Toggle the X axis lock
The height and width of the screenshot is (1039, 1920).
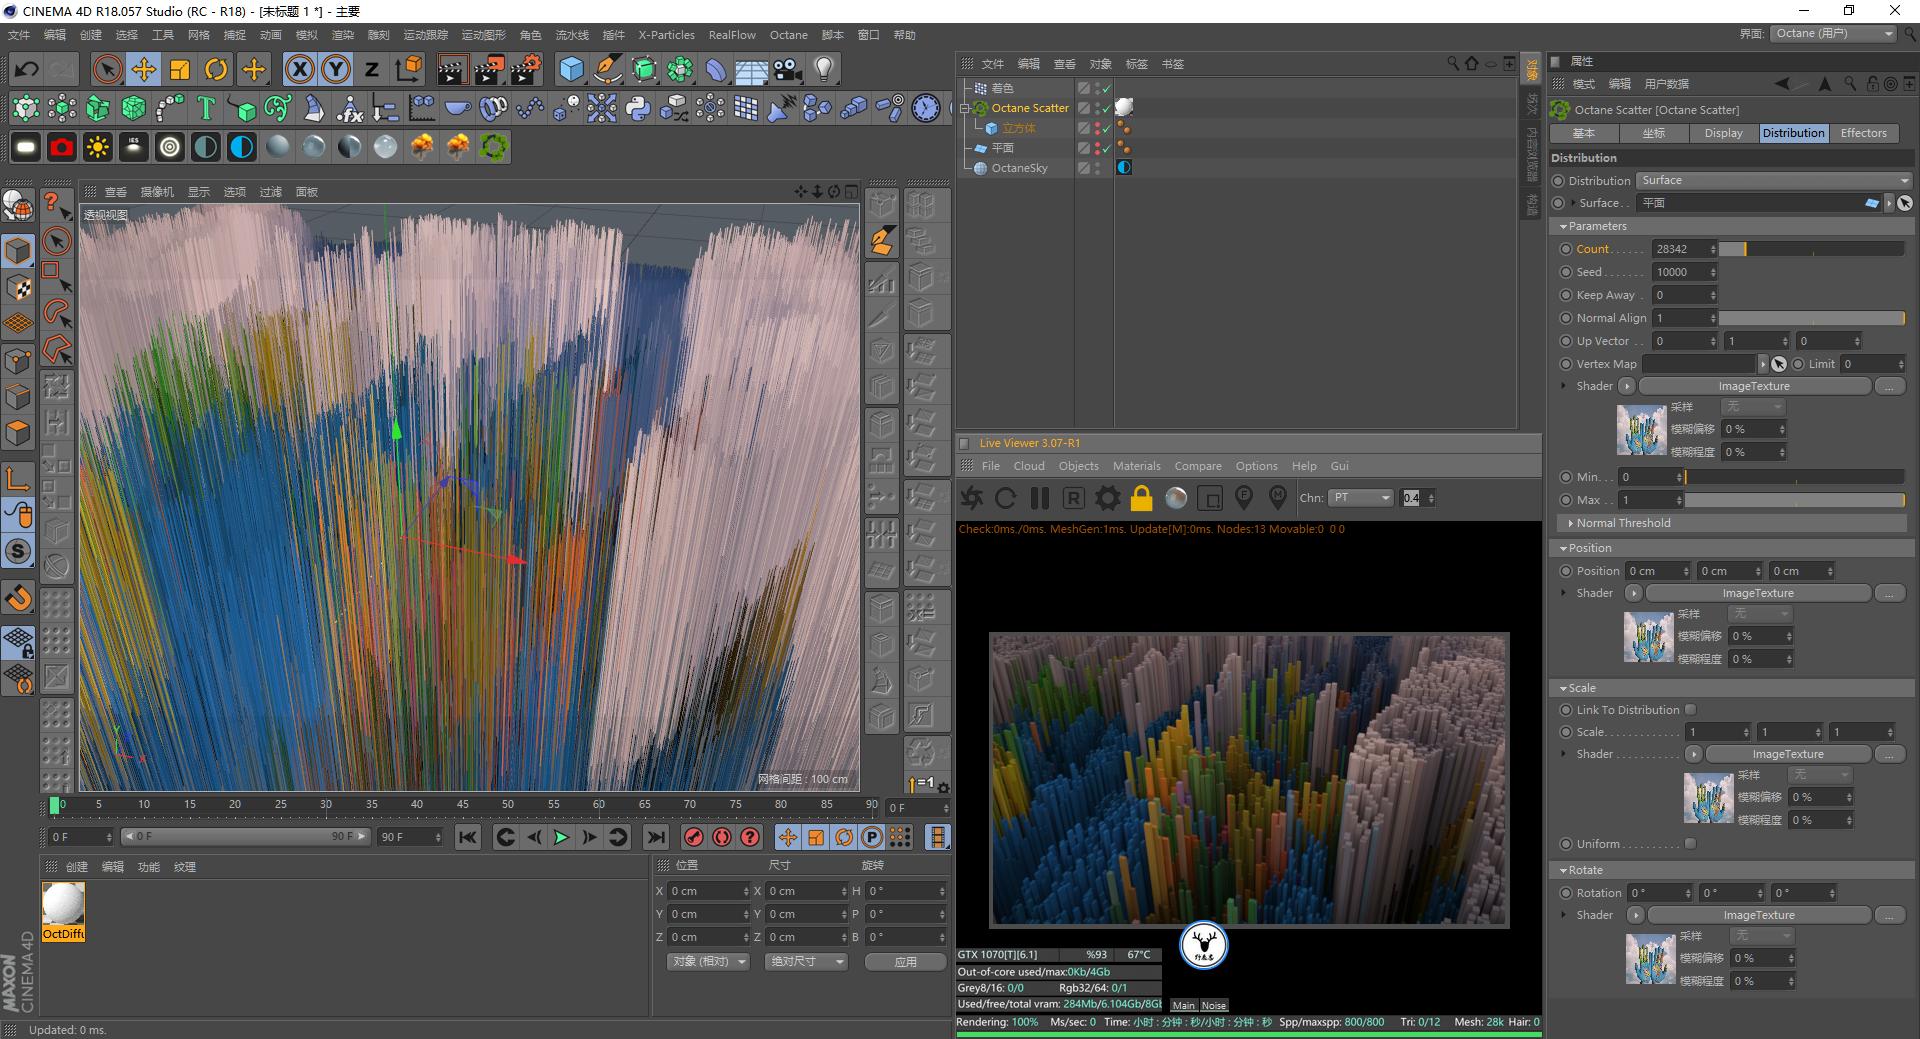pos(299,69)
